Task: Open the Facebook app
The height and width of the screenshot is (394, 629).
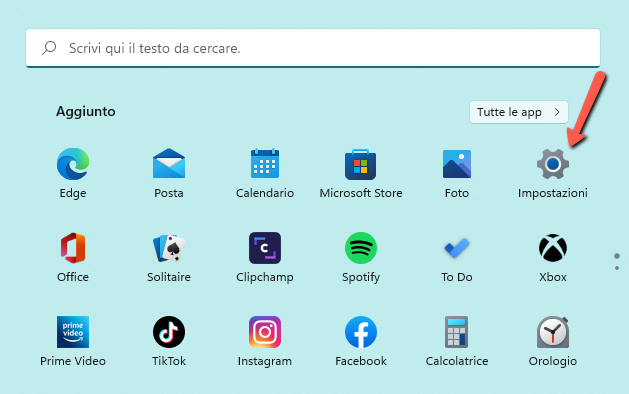Action: click(361, 332)
